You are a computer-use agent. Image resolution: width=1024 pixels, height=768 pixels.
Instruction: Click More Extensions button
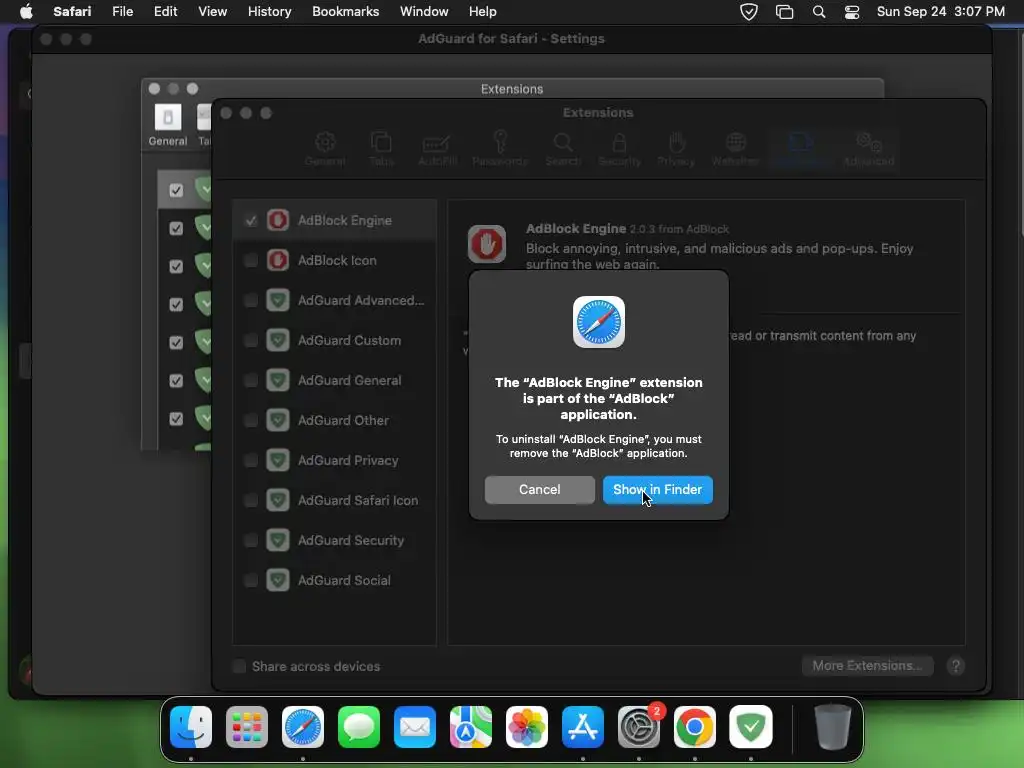tap(868, 665)
